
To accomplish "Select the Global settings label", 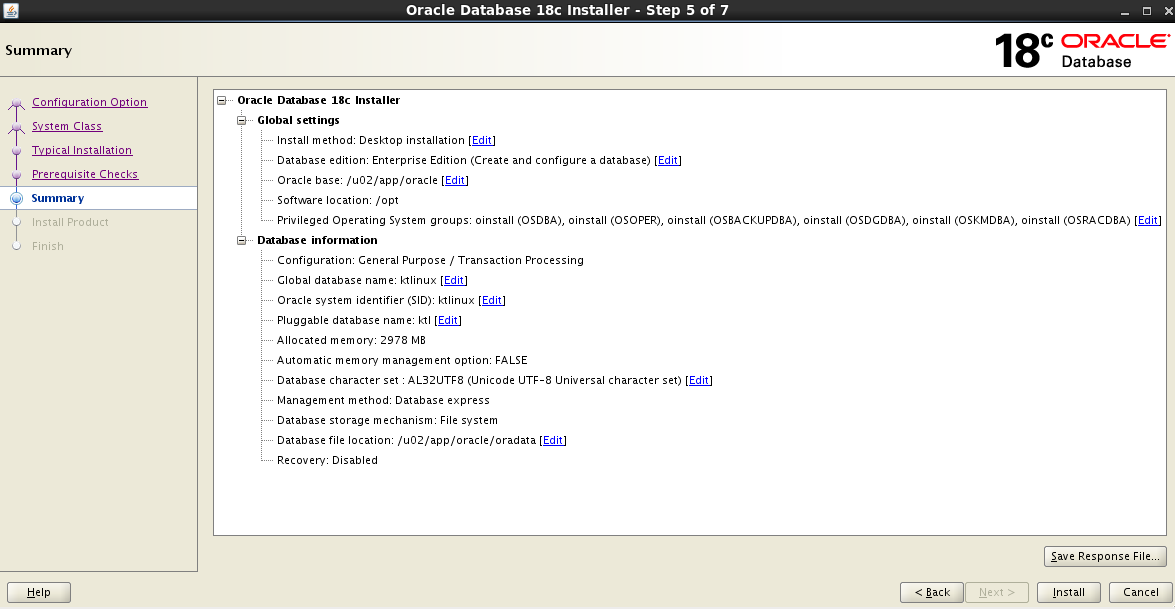I will pos(298,120).
